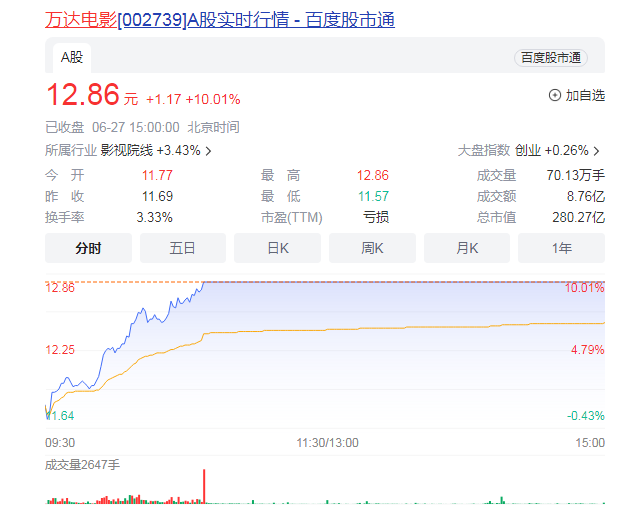Switch to the 分时 chart tab
Screen dimensions: 626x516
click(88, 248)
